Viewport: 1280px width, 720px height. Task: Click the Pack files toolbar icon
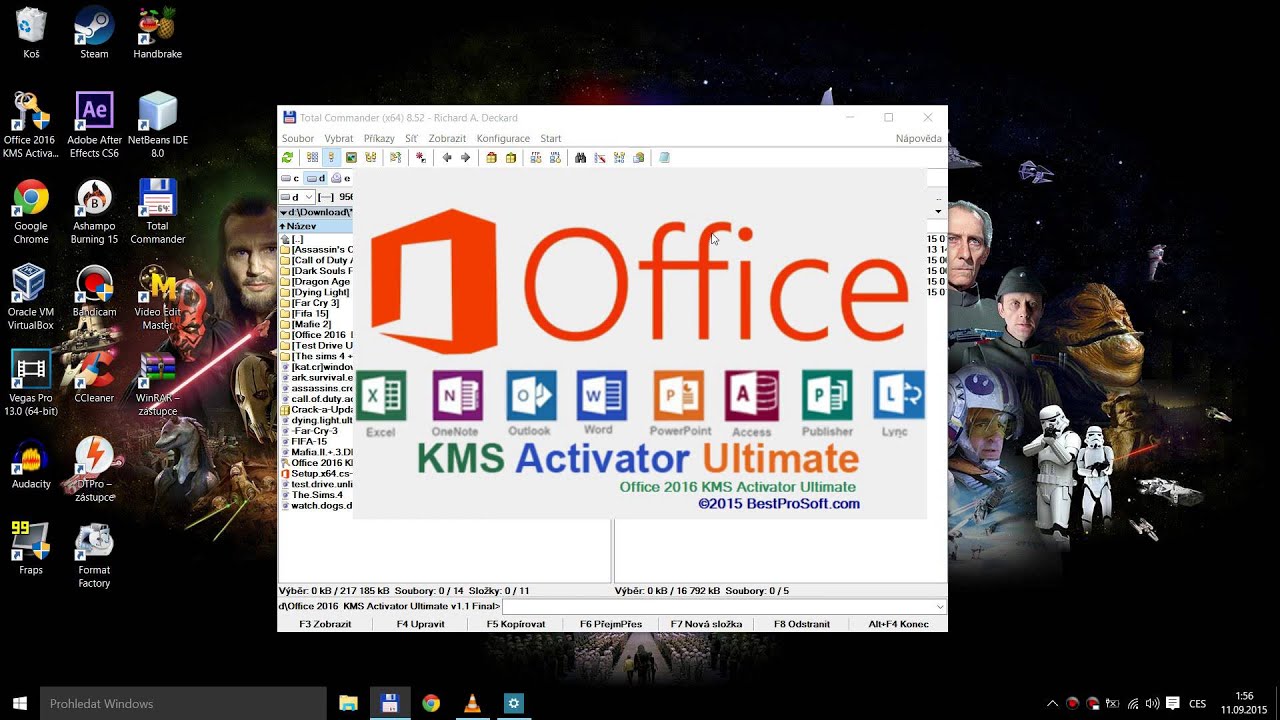[491, 158]
